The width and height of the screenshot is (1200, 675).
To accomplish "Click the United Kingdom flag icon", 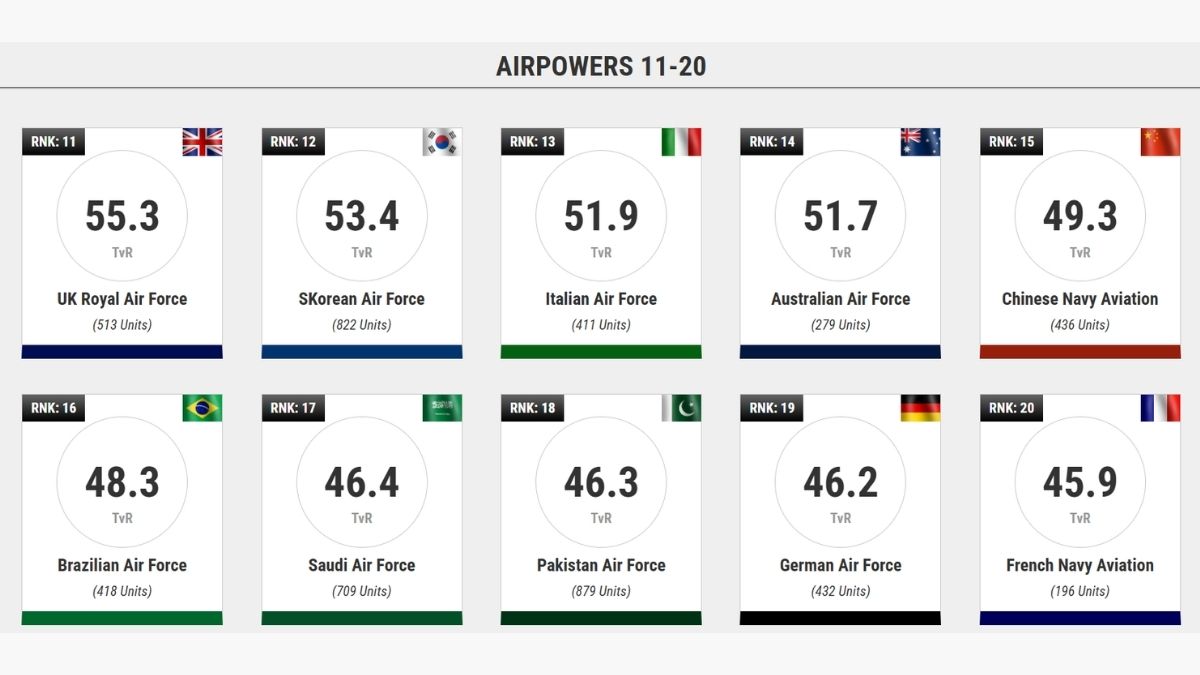I will point(202,142).
